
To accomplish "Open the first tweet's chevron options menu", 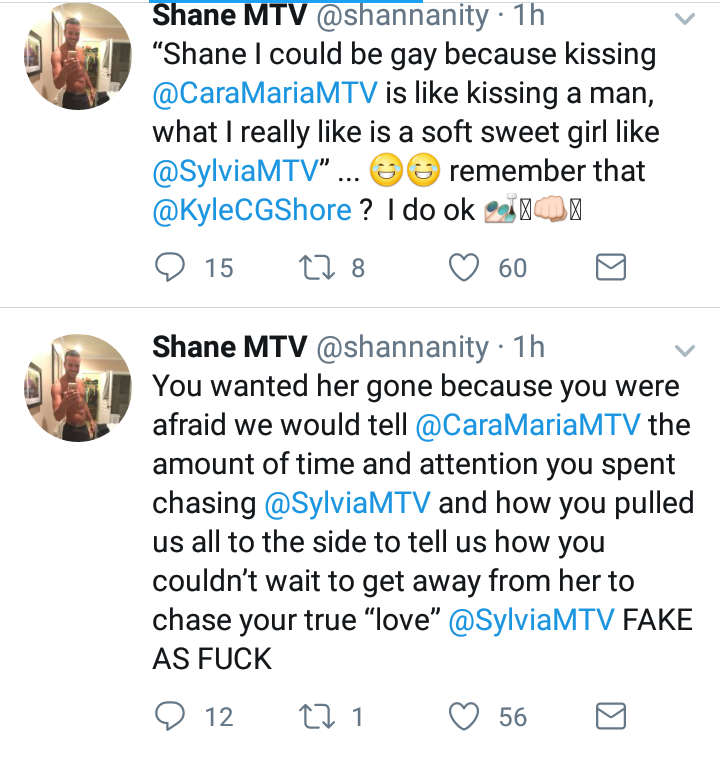I will pos(685,19).
